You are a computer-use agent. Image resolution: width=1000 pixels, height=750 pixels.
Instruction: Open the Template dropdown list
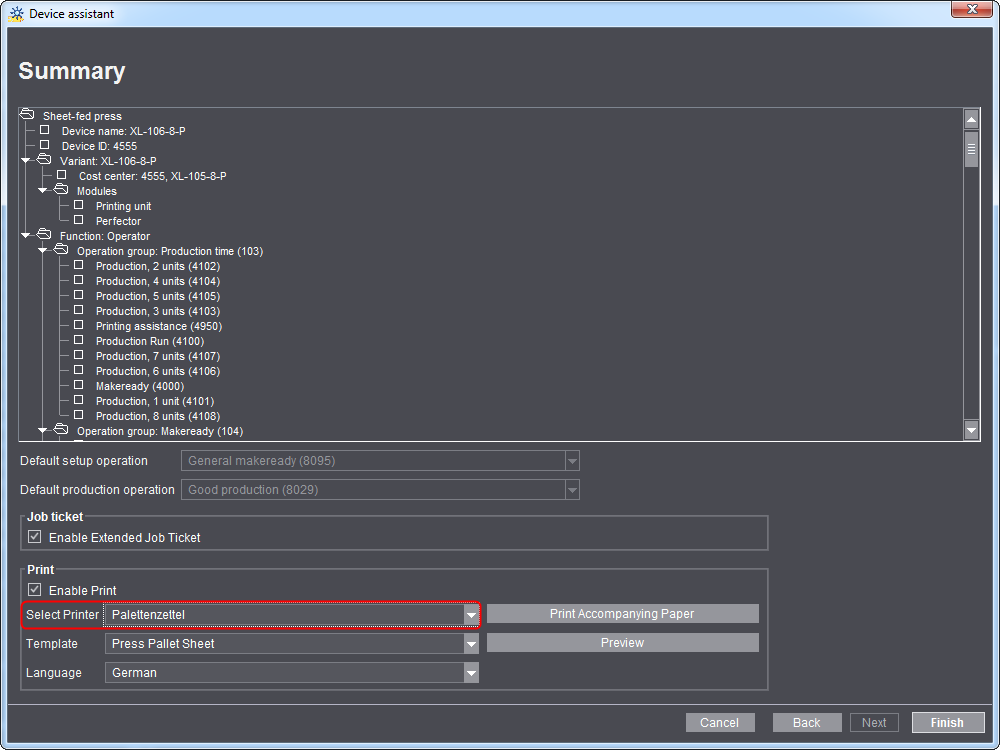click(x=470, y=644)
